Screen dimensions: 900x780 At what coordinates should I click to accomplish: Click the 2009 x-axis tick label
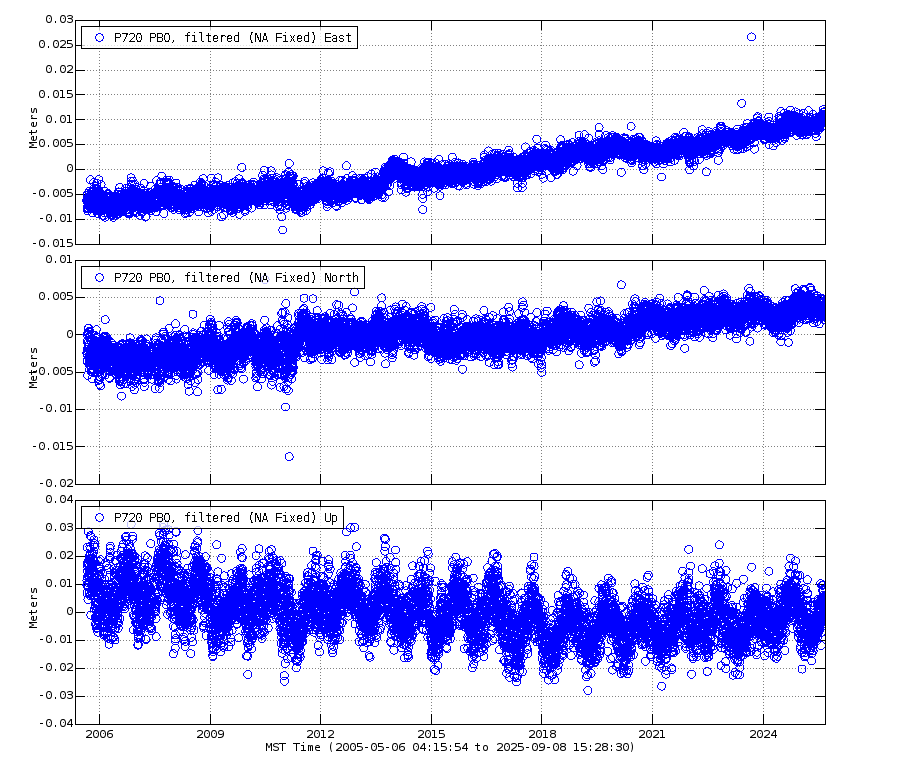(x=210, y=734)
